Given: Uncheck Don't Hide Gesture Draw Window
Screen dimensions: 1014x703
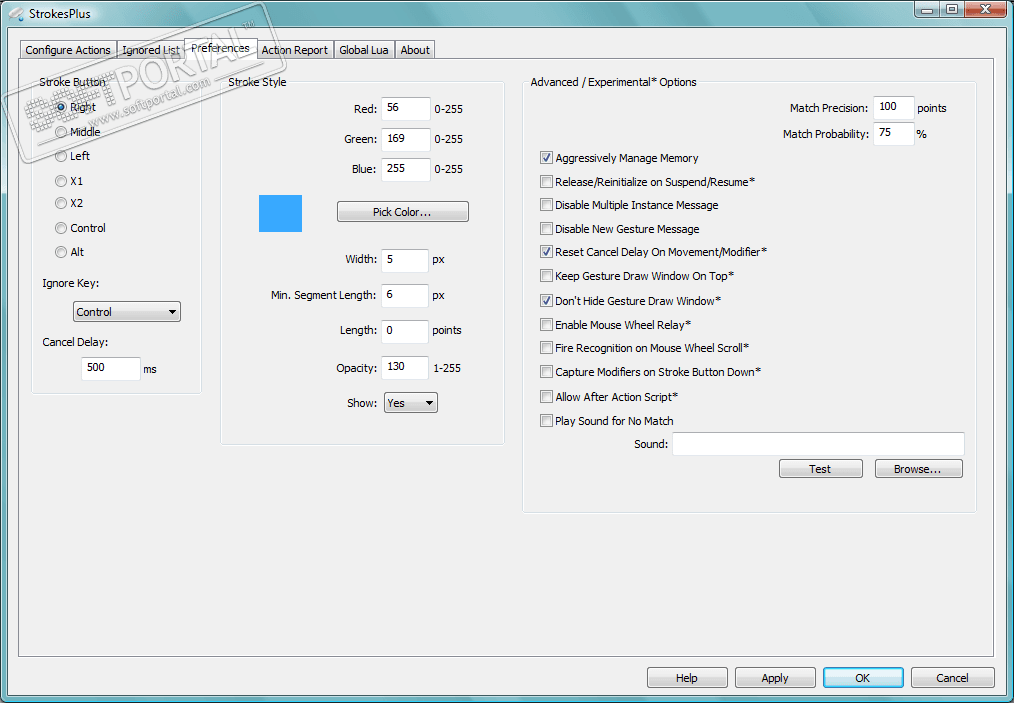Looking at the screenshot, I should (x=546, y=301).
